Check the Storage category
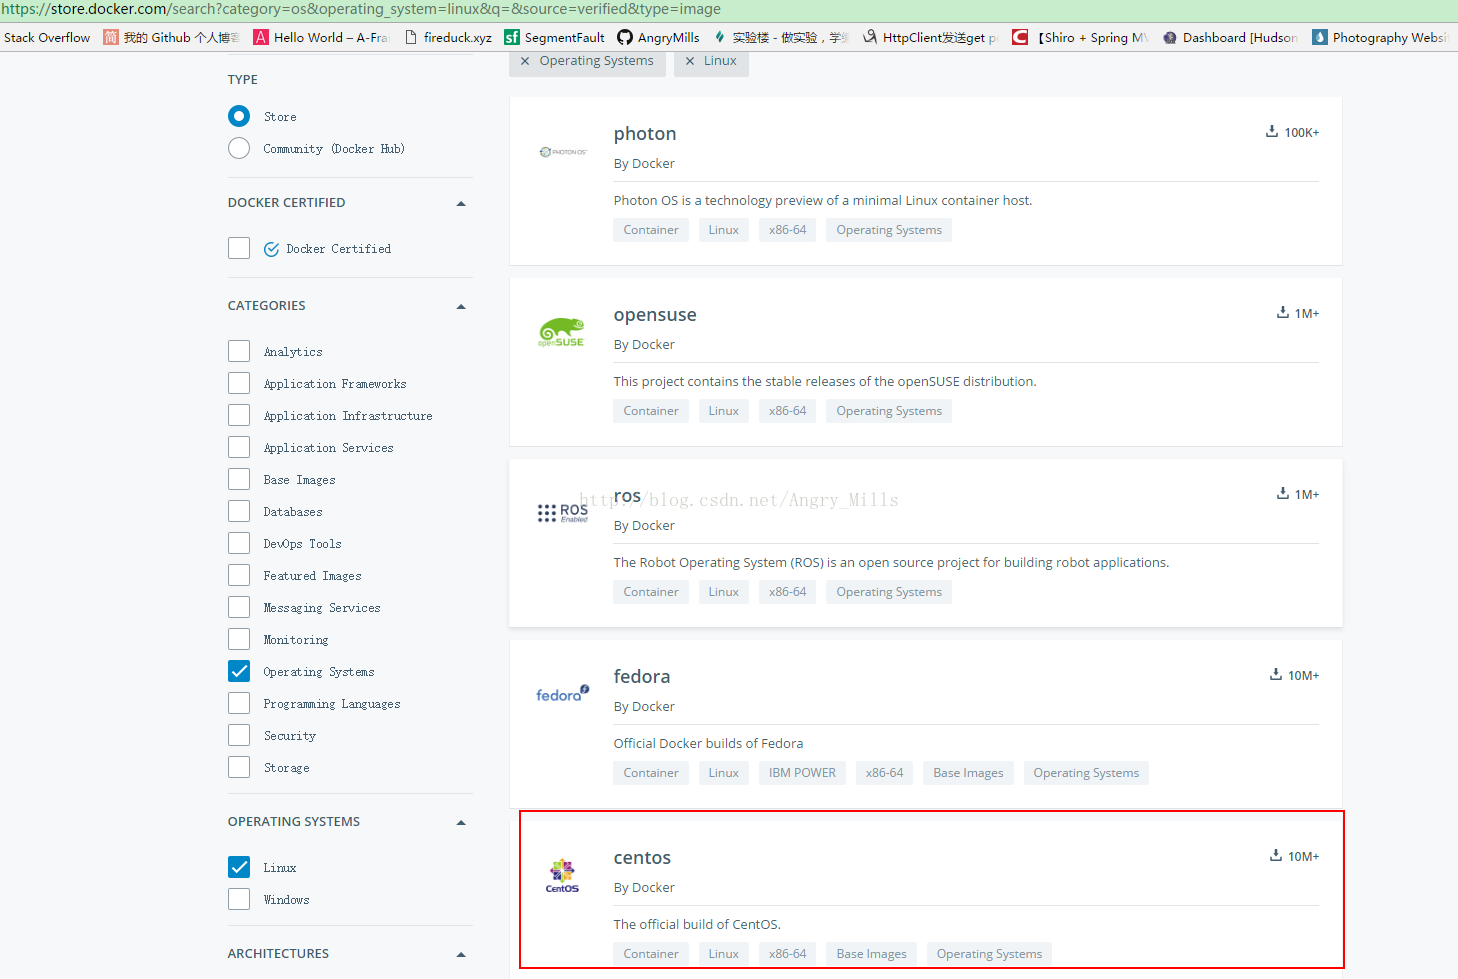Viewport: 1458px width, 979px height. tap(239, 767)
